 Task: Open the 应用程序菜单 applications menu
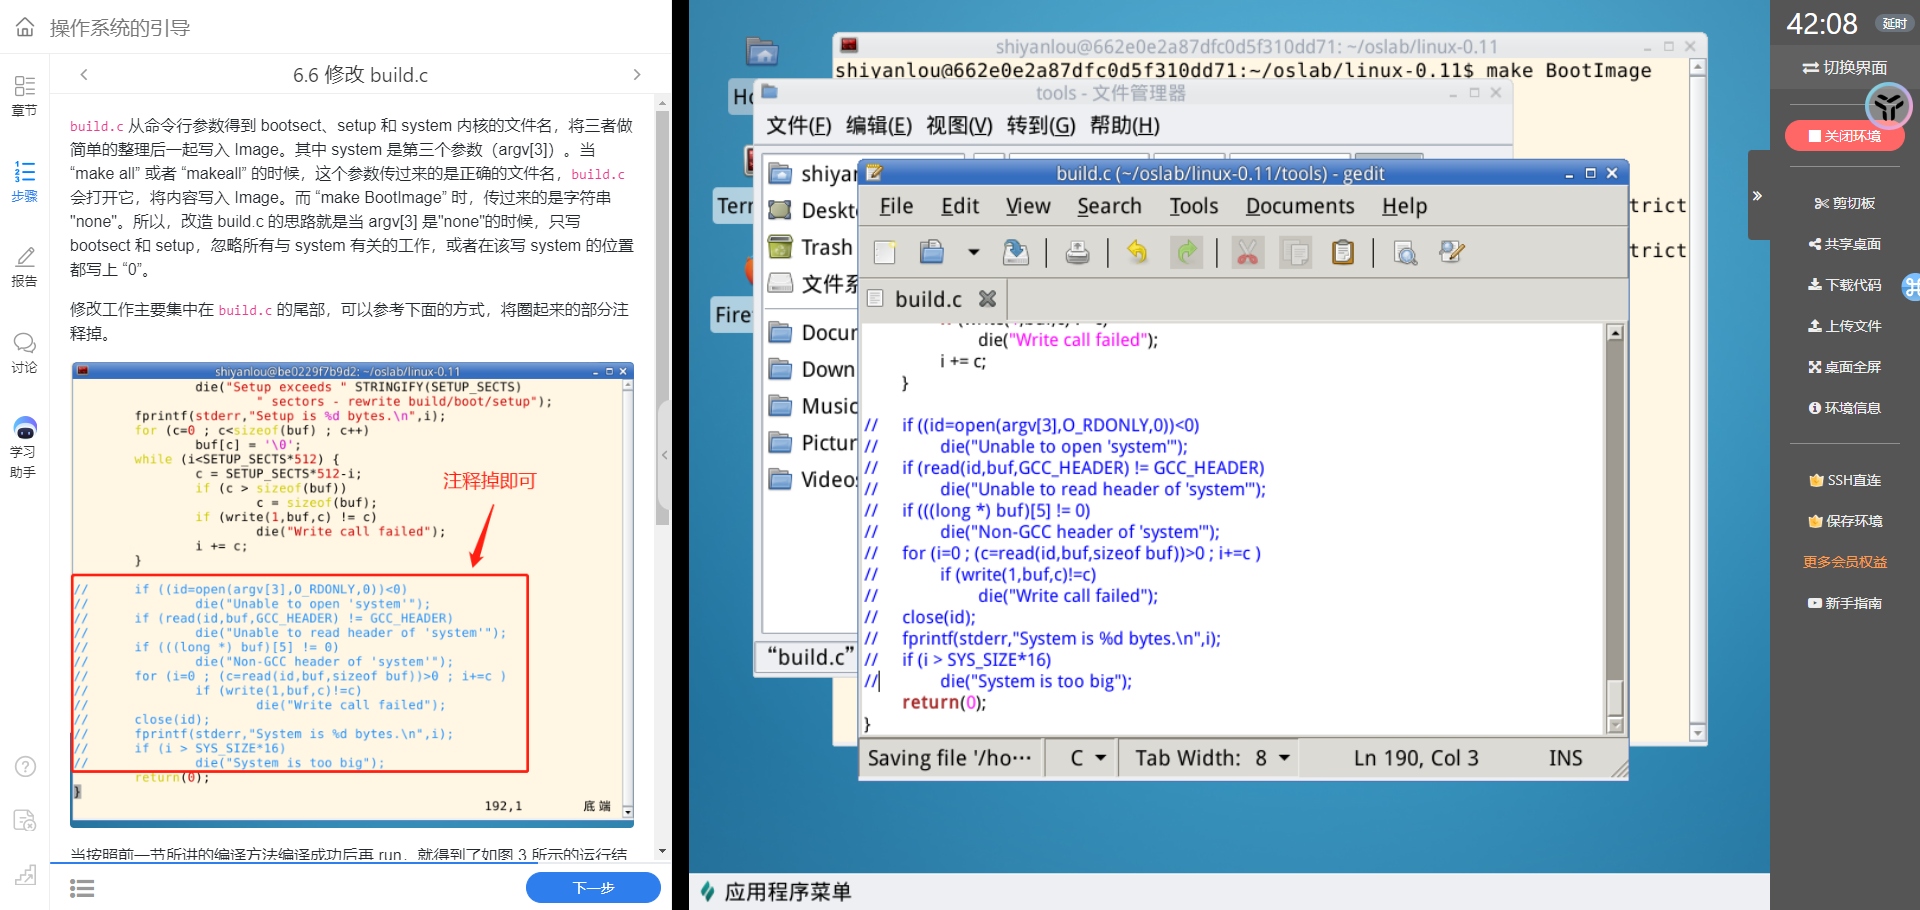click(776, 892)
